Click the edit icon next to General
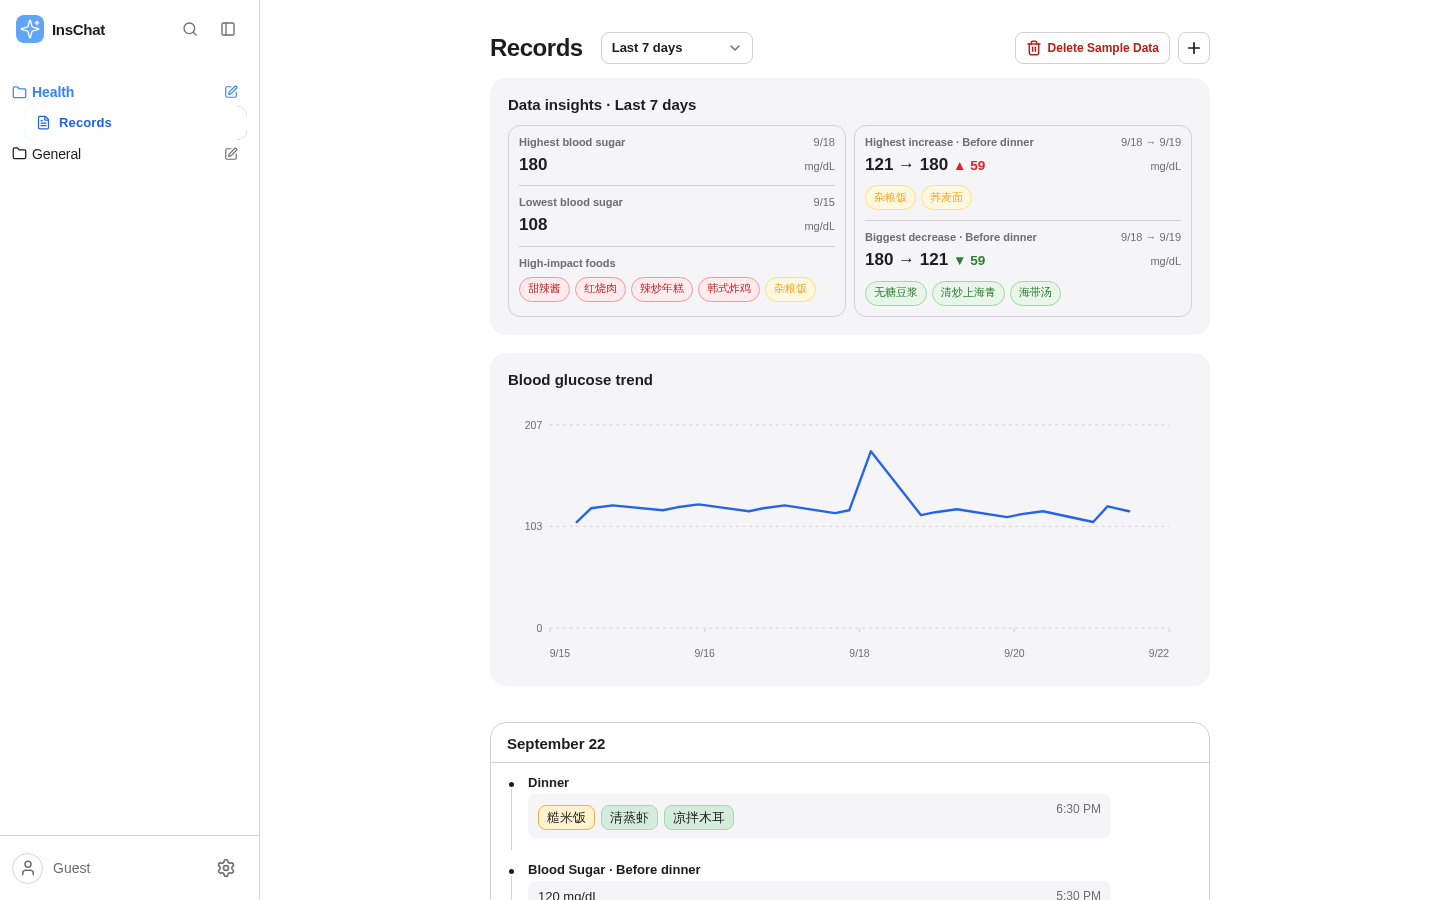Viewport: 1440px width, 900px height. (x=231, y=154)
